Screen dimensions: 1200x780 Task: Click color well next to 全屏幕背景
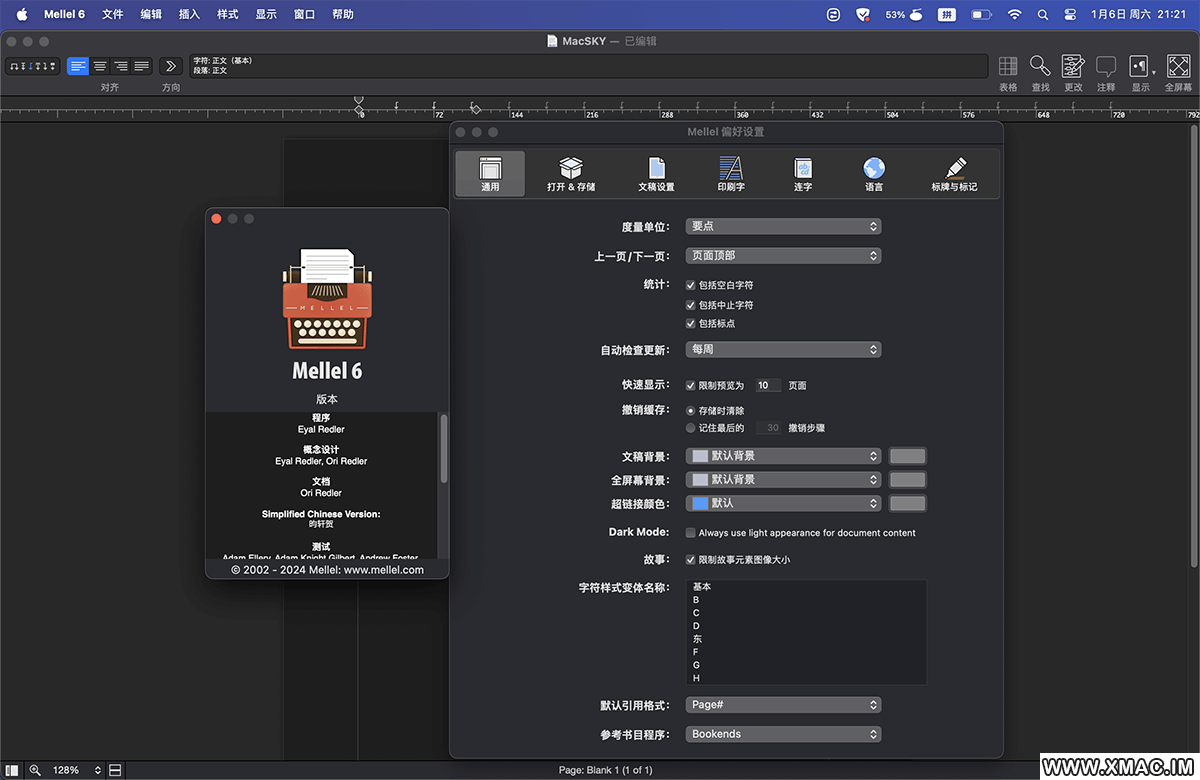(908, 480)
